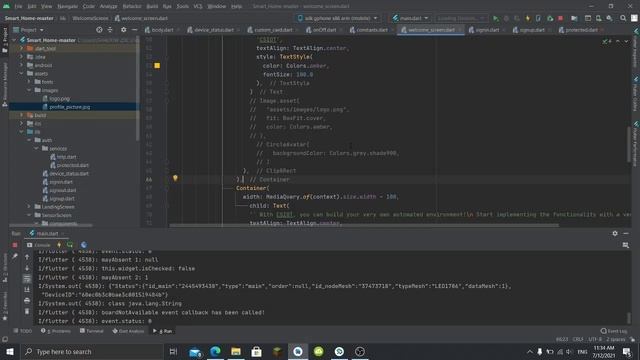Open Mail app from taskbar
This screenshot has height=360, width=640.
(195, 351)
